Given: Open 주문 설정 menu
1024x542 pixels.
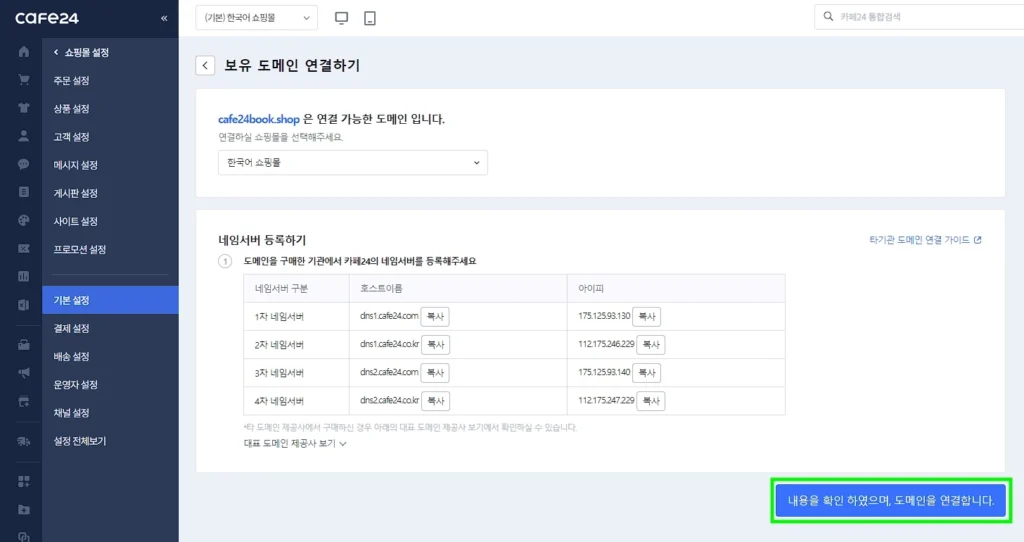Looking at the screenshot, I should pyautogui.click(x=71, y=80).
